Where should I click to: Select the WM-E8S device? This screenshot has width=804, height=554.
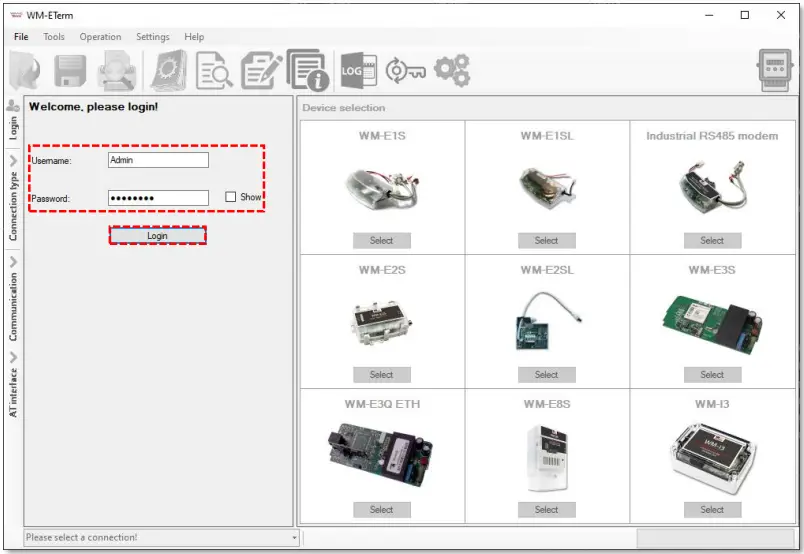click(547, 510)
